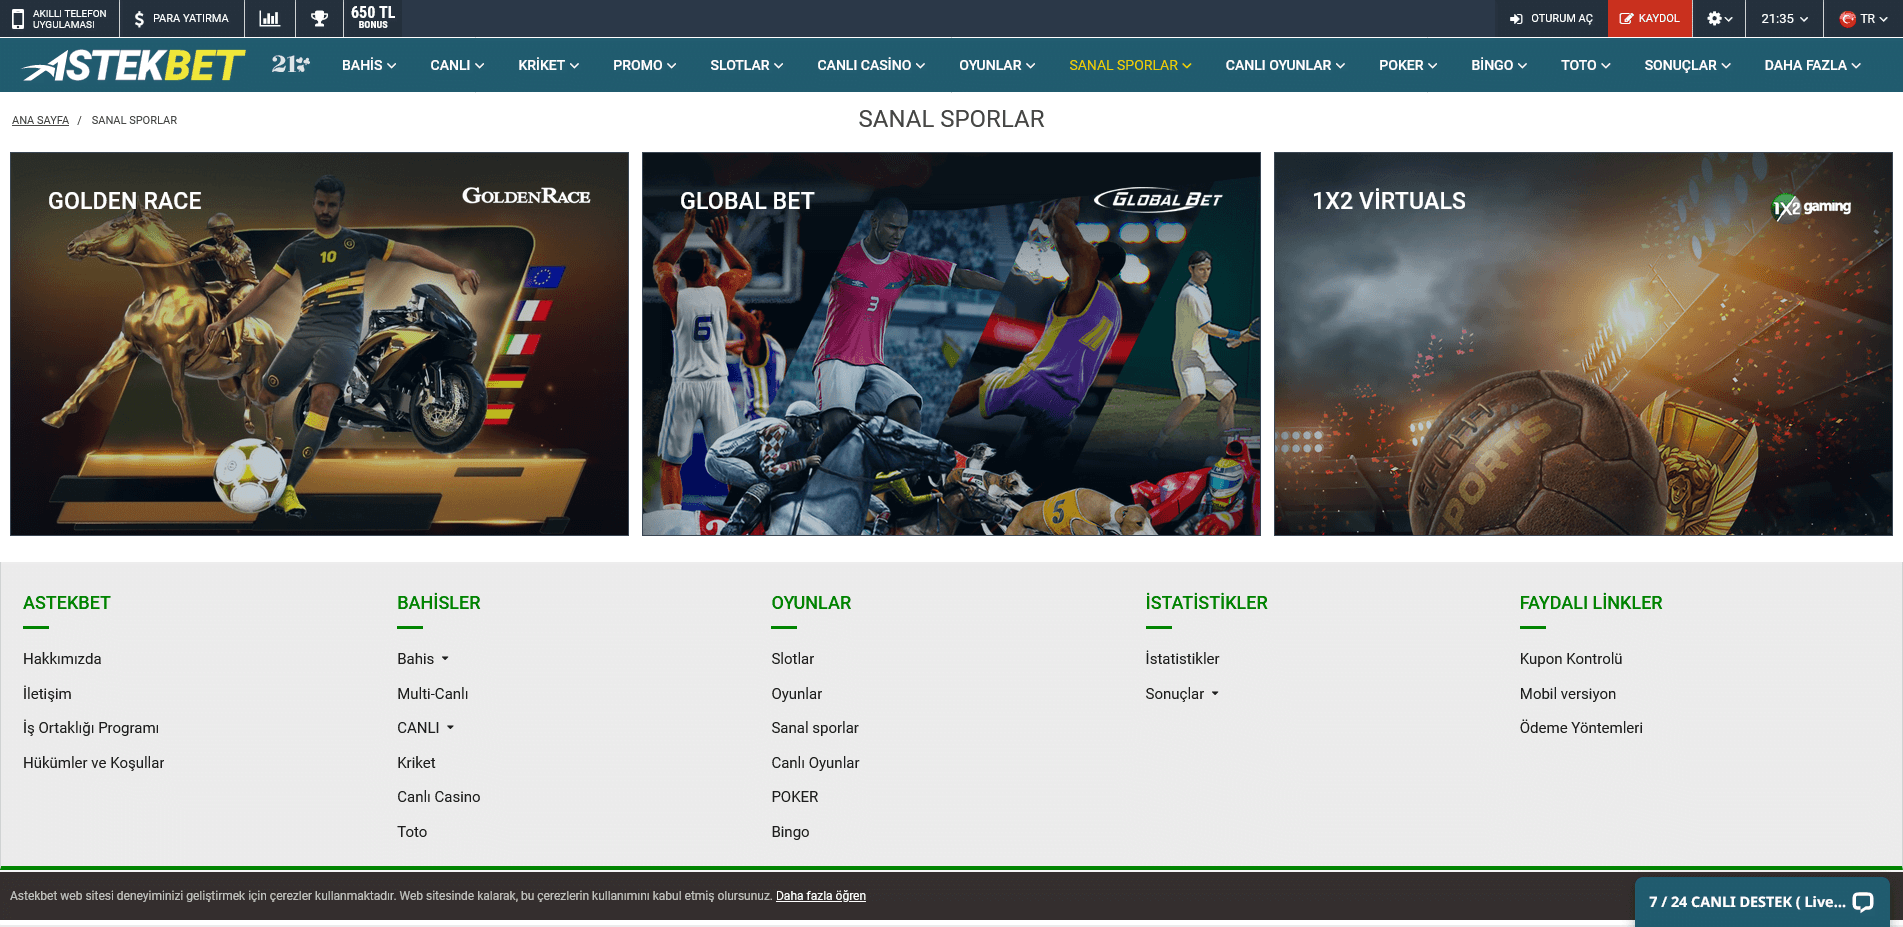Open the DAHA FAZLA menu
The height and width of the screenshot is (927, 1903).
[x=1812, y=65]
